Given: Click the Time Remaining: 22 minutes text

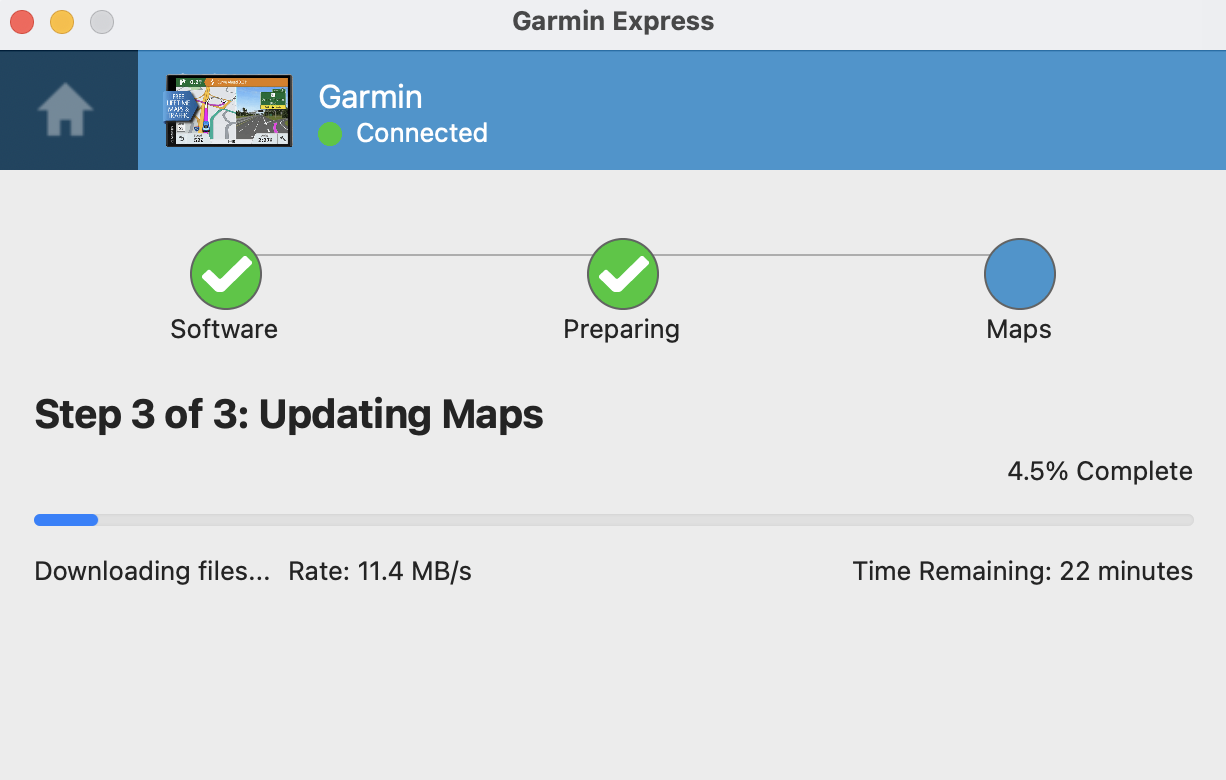Looking at the screenshot, I should click(1022, 571).
